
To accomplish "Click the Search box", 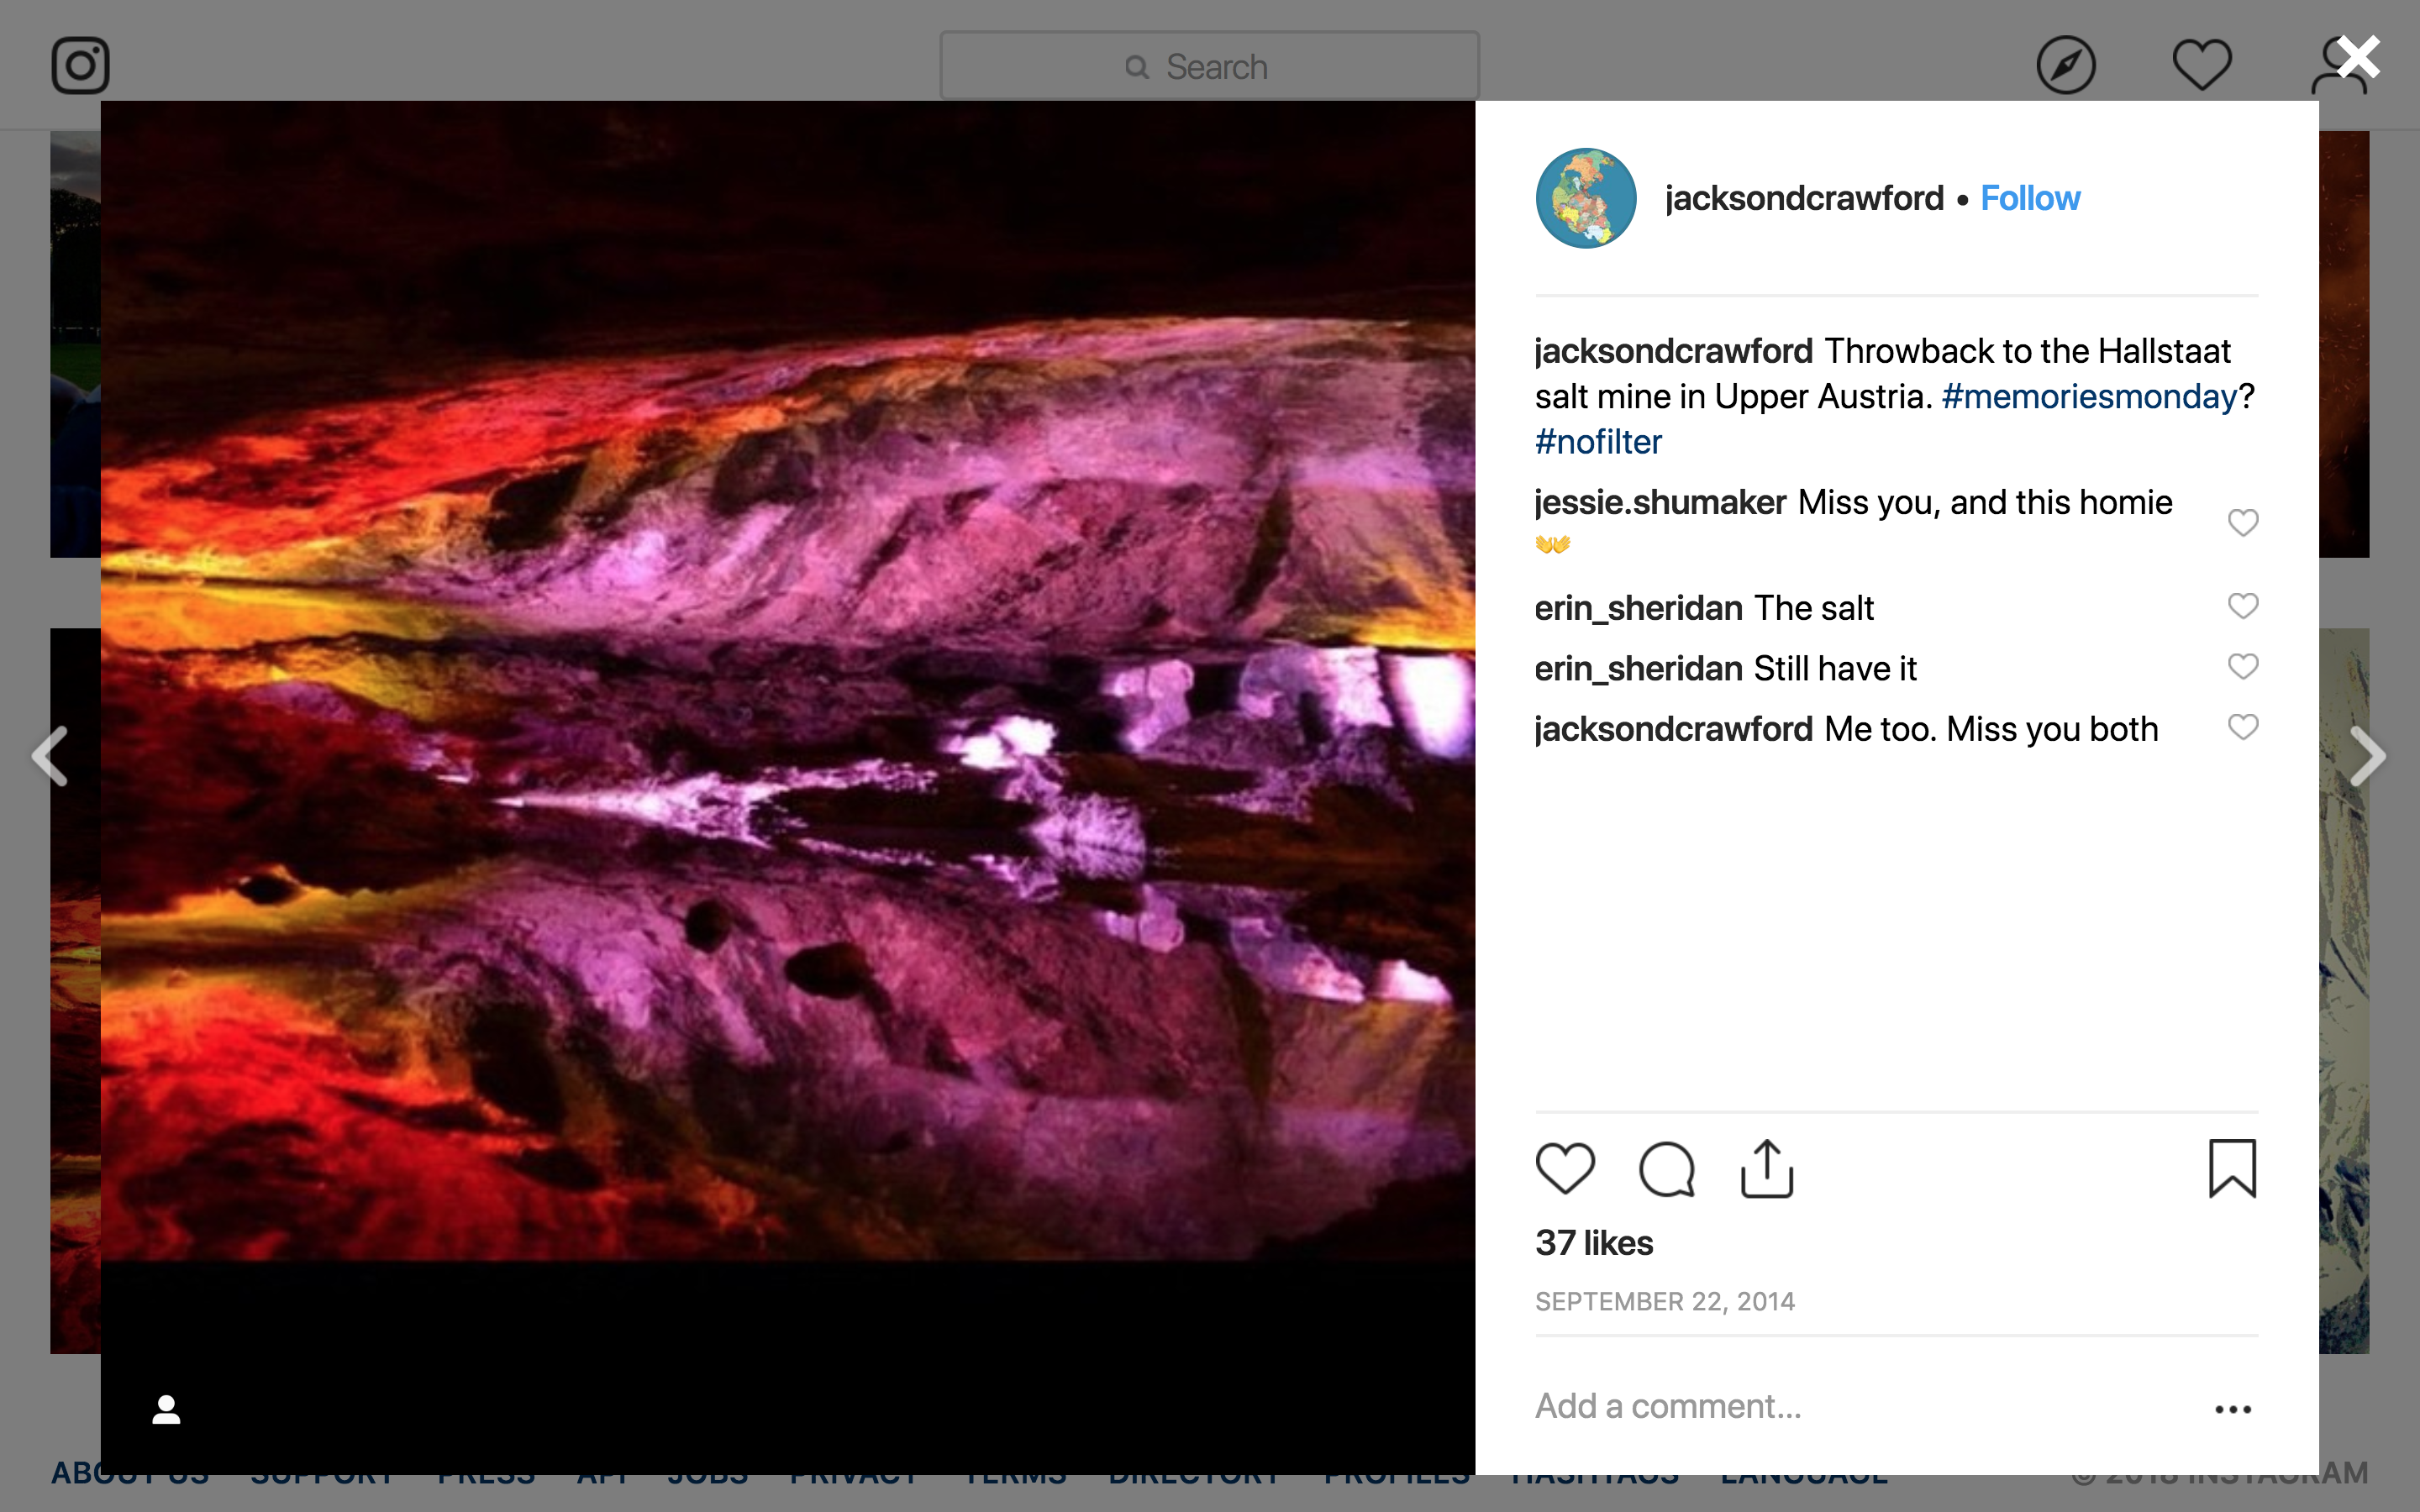I will click(x=1209, y=66).
